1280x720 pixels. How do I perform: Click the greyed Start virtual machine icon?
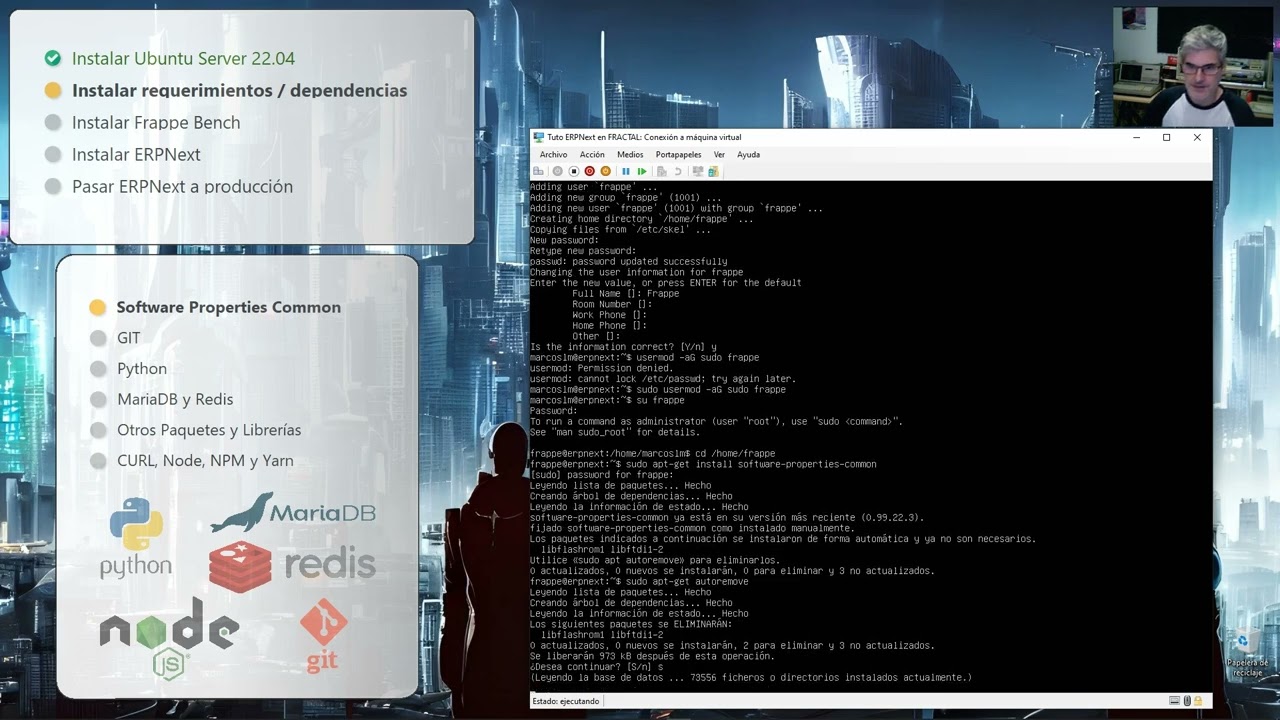tap(557, 171)
